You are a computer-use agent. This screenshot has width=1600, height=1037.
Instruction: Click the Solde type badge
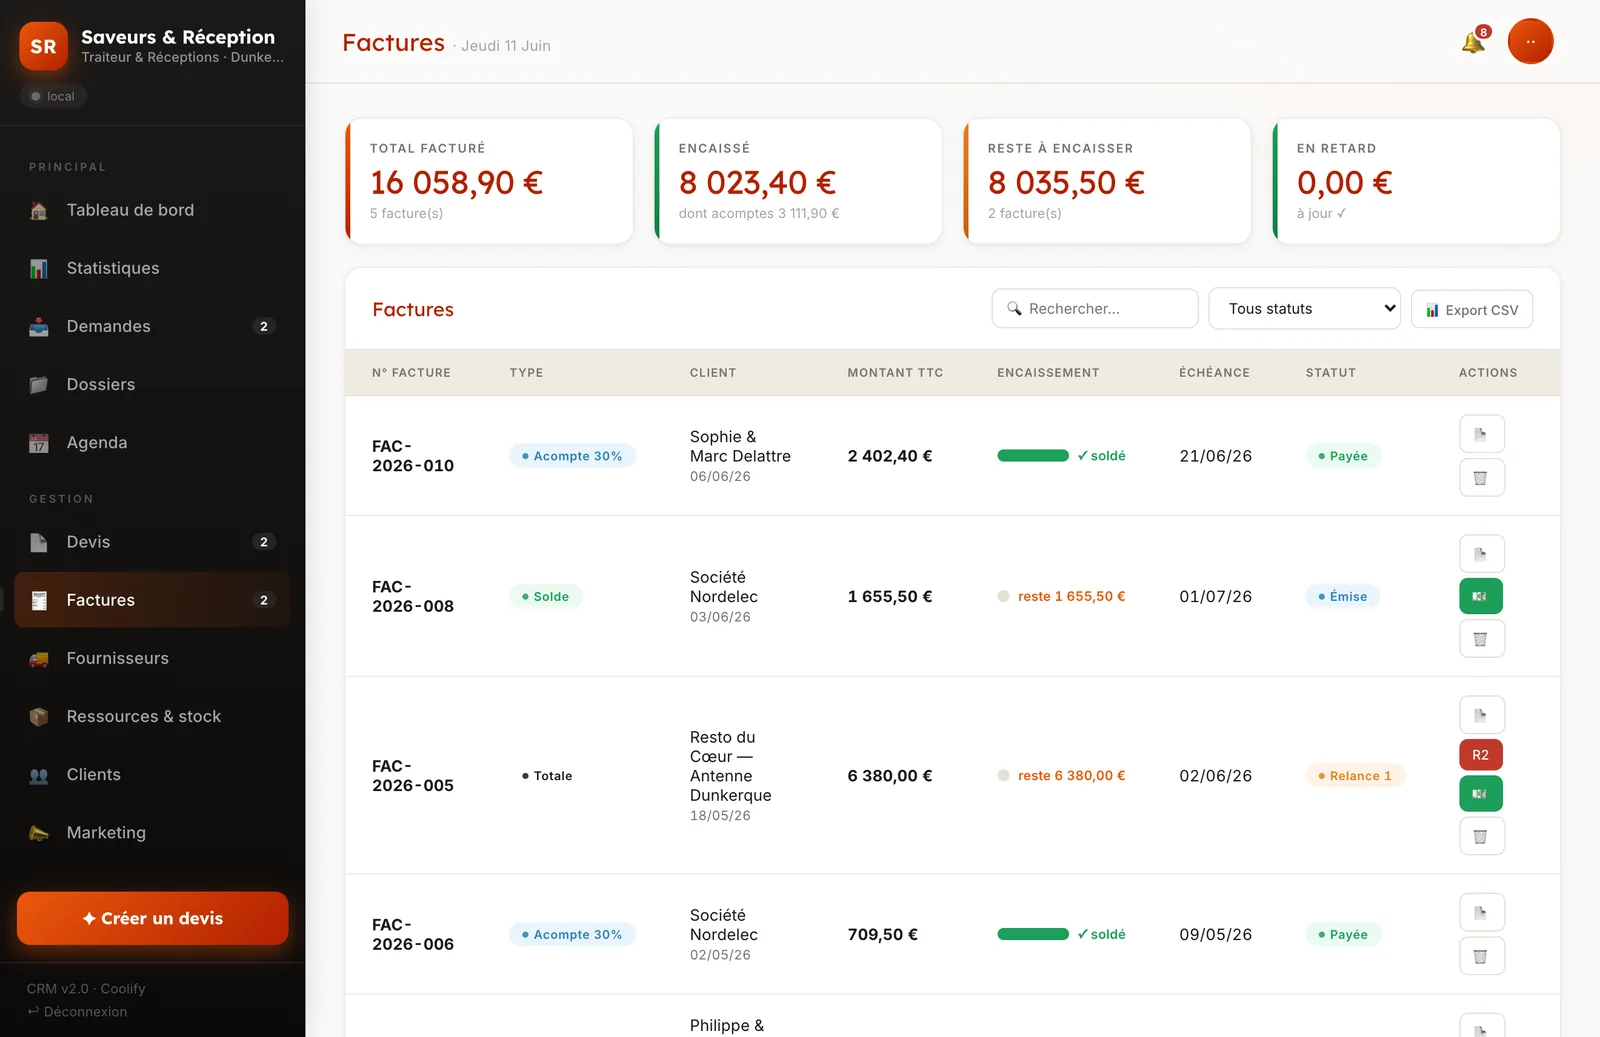pyautogui.click(x=545, y=596)
